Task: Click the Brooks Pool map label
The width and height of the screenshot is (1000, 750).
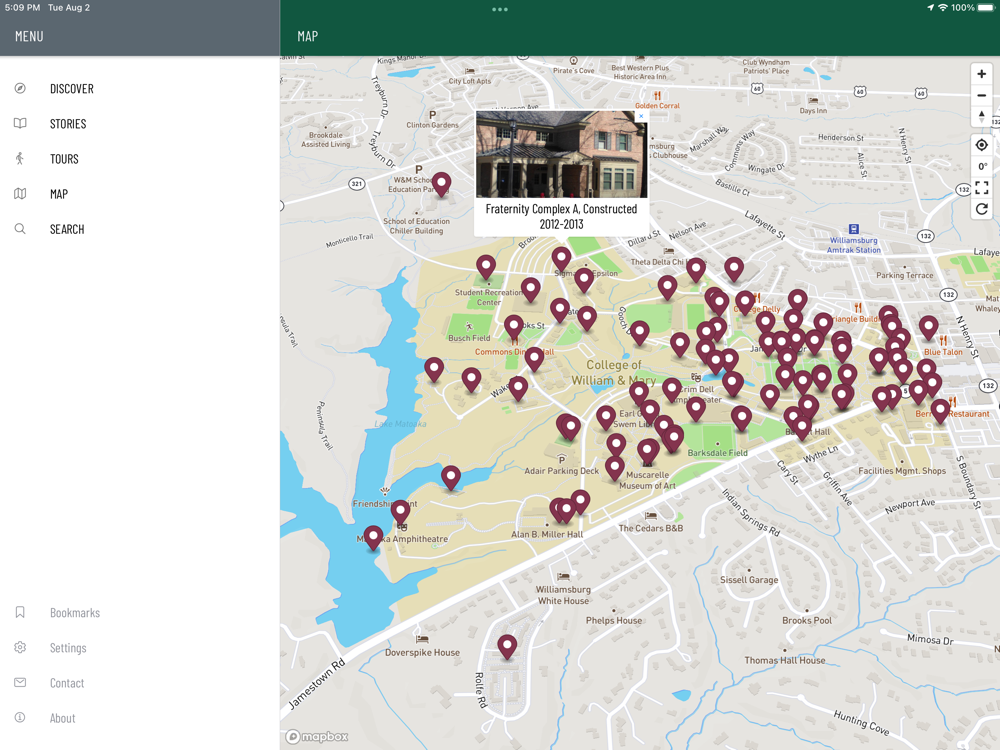Action: [x=807, y=620]
